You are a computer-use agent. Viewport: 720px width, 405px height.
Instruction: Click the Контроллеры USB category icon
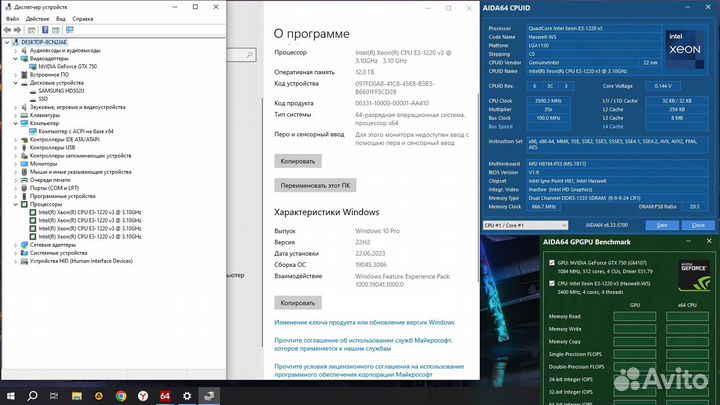24,148
